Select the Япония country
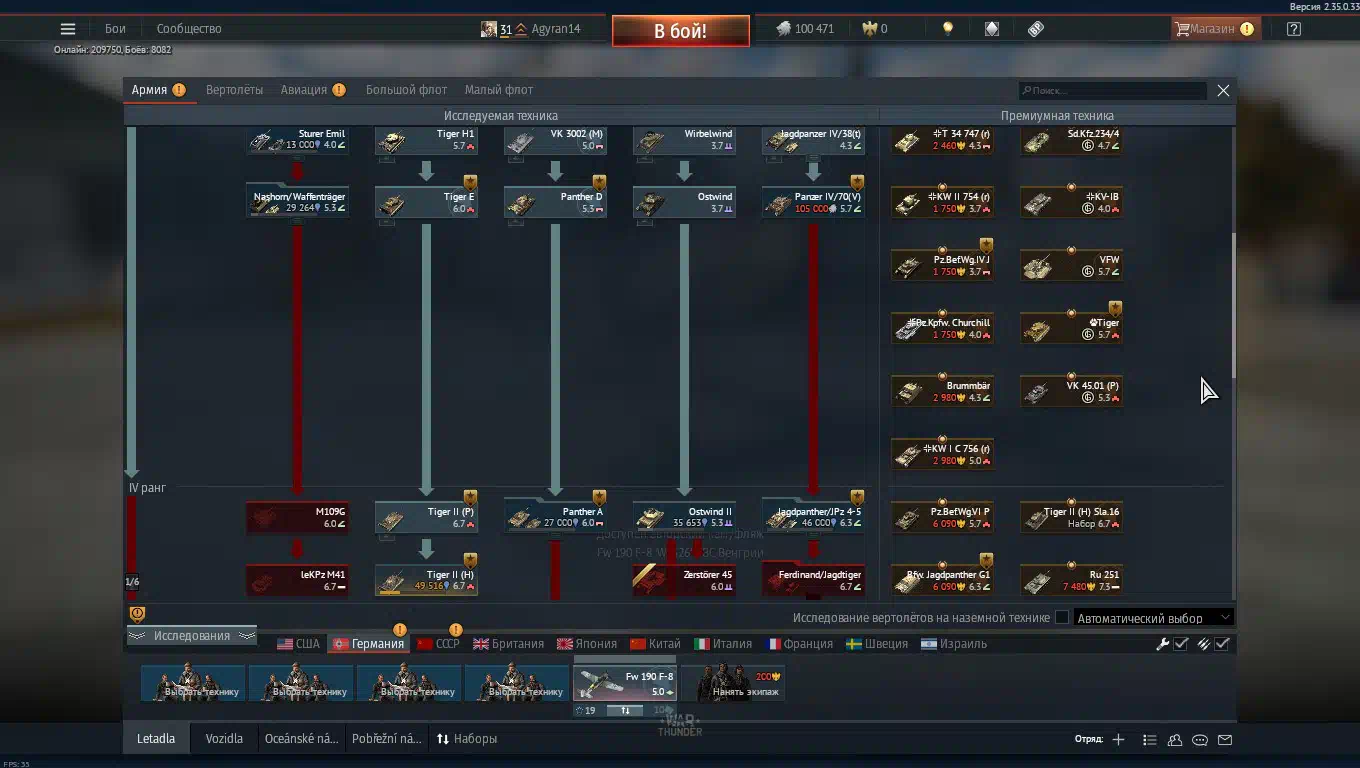 tap(588, 644)
